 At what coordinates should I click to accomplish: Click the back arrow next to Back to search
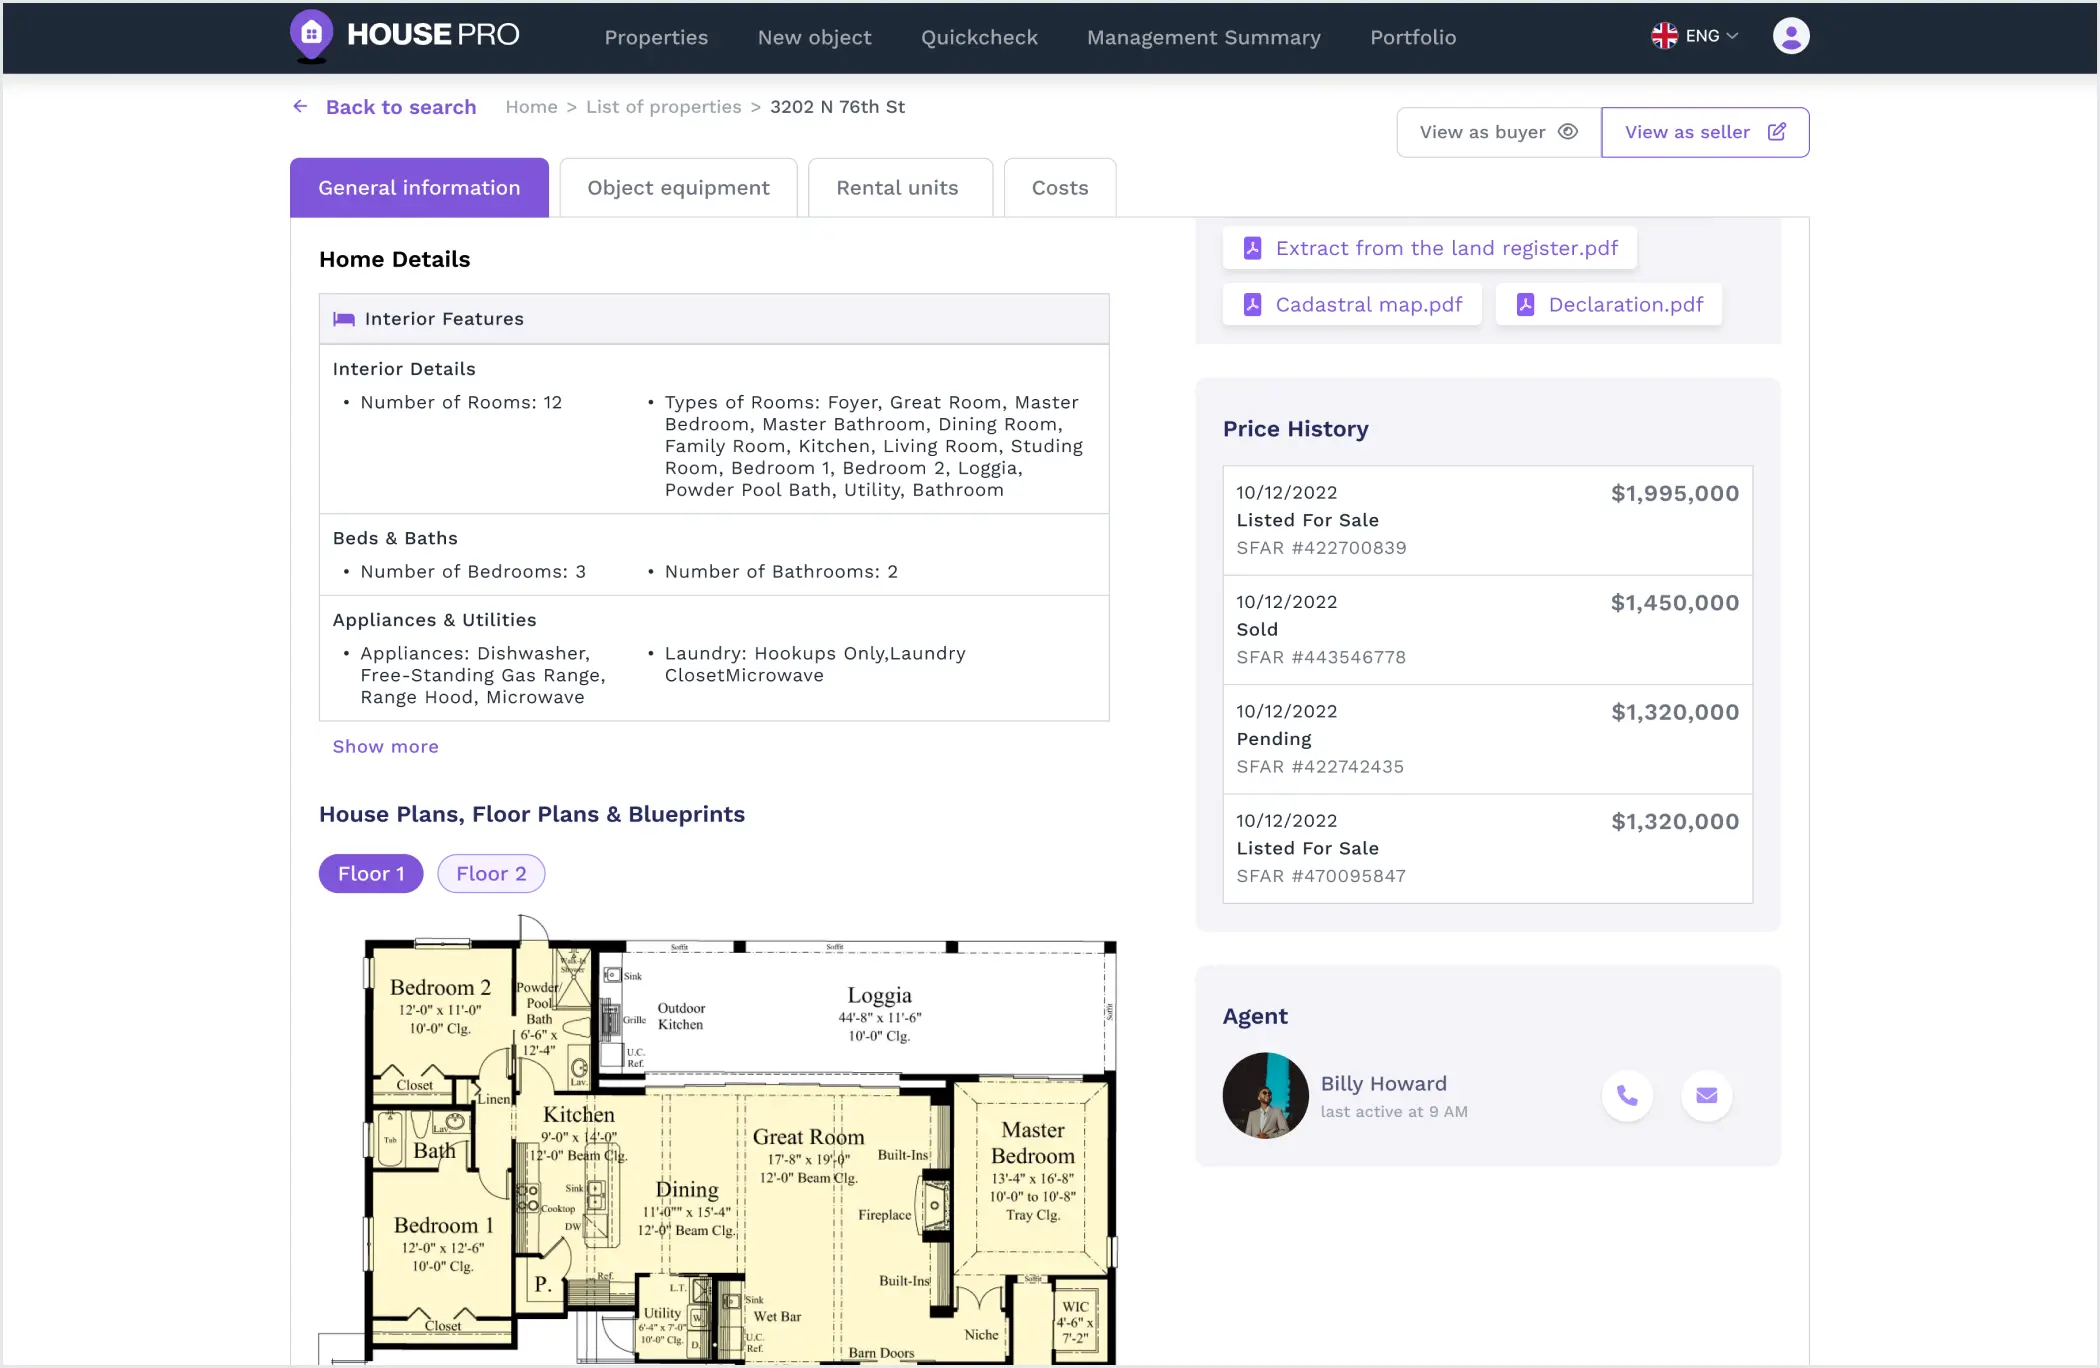pos(299,106)
